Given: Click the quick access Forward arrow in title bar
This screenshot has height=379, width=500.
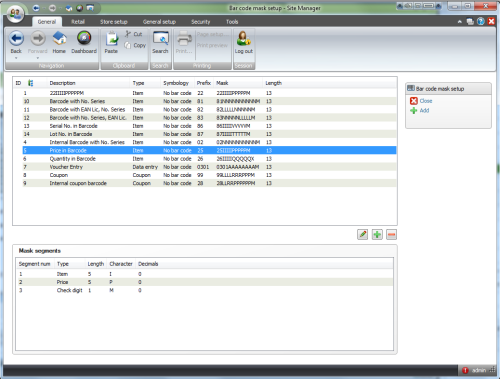Looking at the screenshot, I should [52, 8].
